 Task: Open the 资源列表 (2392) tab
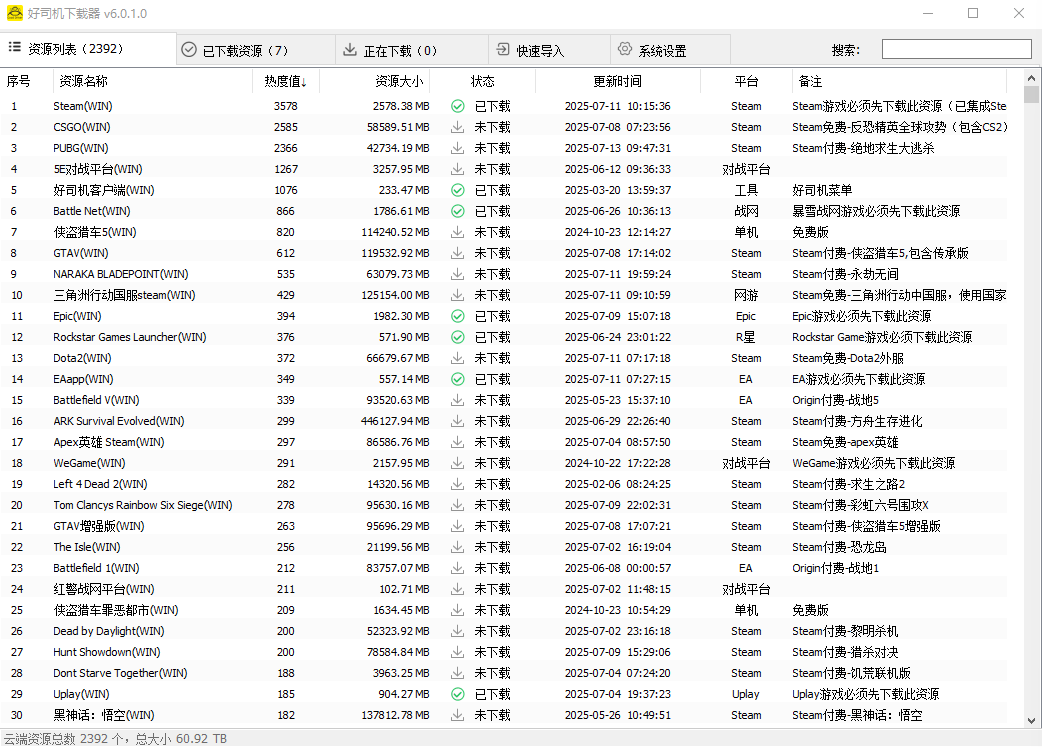(x=88, y=49)
